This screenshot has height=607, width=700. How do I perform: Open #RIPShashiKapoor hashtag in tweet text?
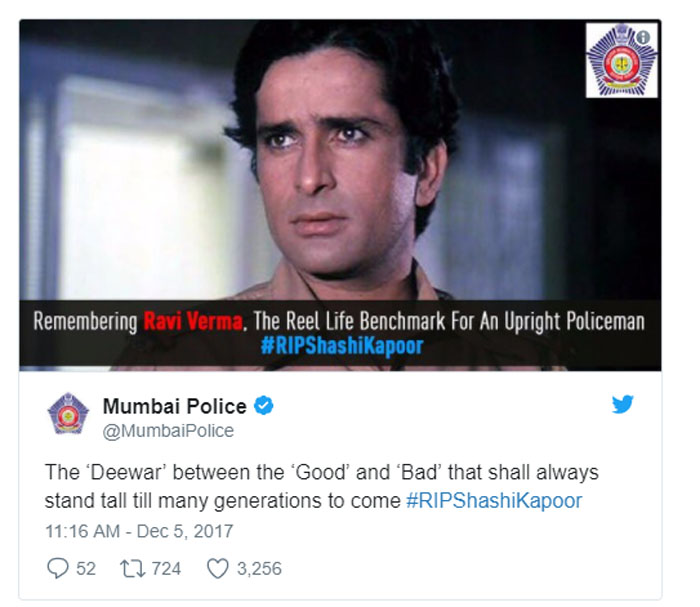494,501
